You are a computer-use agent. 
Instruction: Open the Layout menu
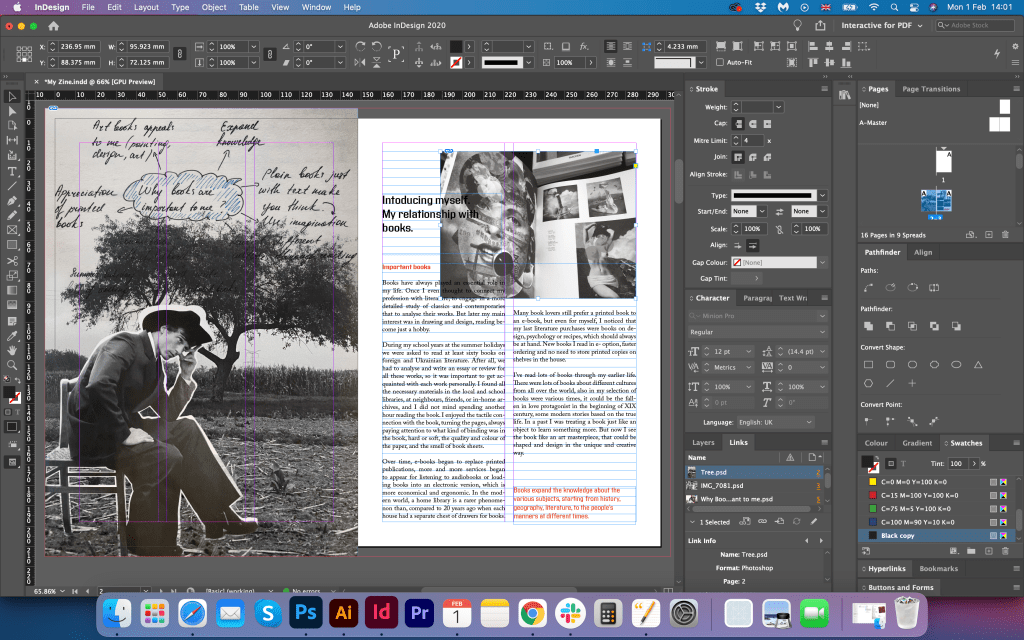pos(146,7)
